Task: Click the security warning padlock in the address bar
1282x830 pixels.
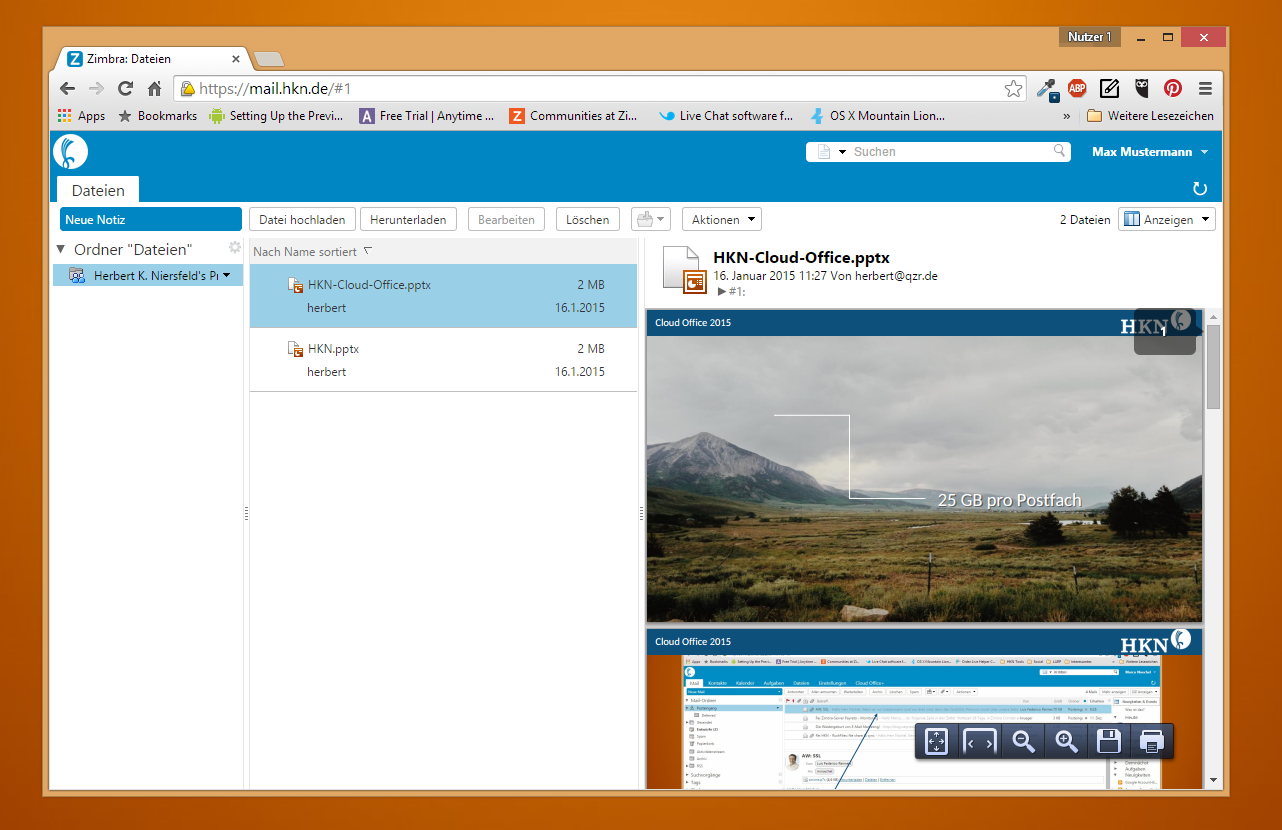Action: (x=187, y=88)
